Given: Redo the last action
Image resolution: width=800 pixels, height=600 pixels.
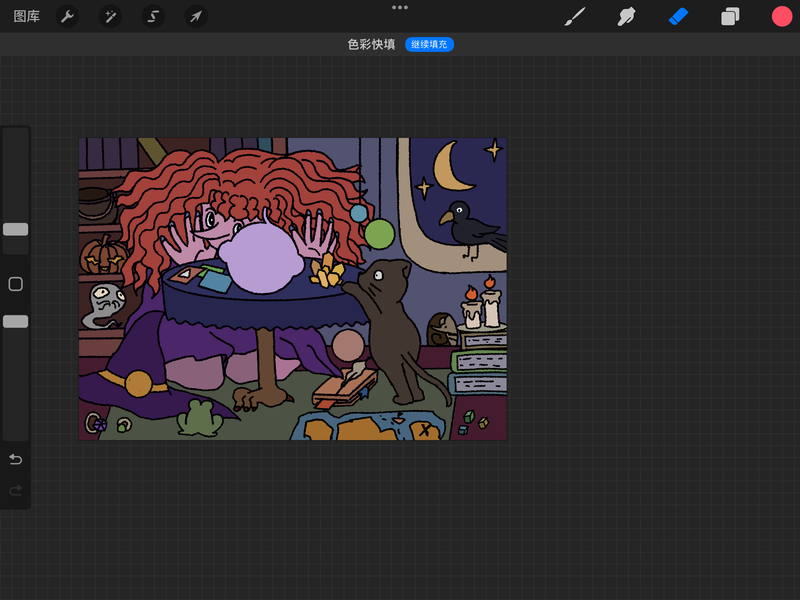Looking at the screenshot, I should click(x=16, y=491).
